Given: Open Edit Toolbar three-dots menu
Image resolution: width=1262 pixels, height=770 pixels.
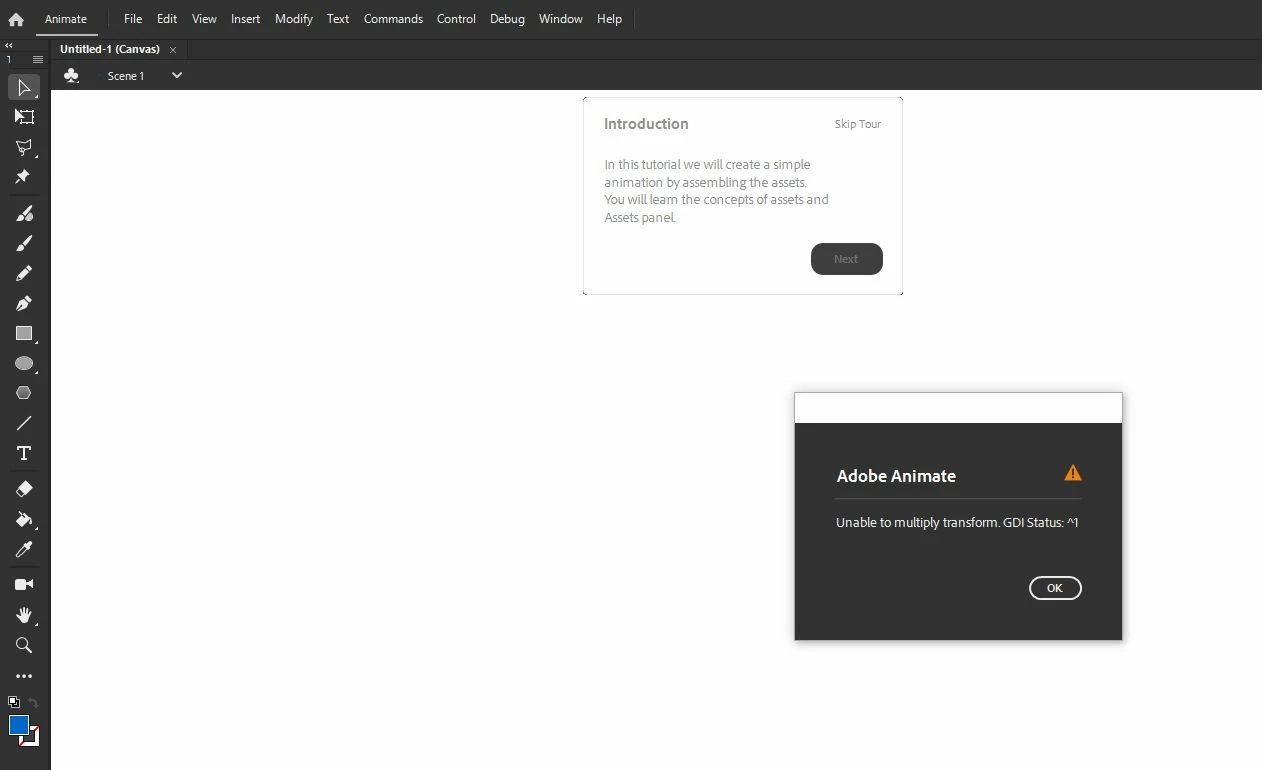Looking at the screenshot, I should tap(24, 677).
